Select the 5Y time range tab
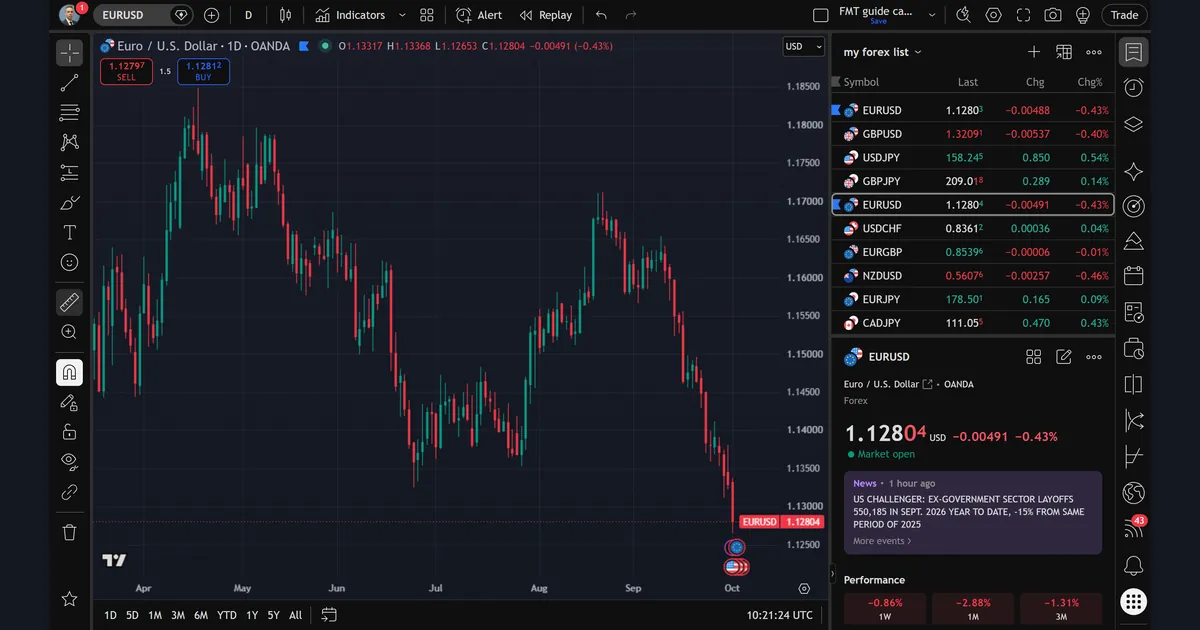1200x630 pixels. pyautogui.click(x=273, y=615)
